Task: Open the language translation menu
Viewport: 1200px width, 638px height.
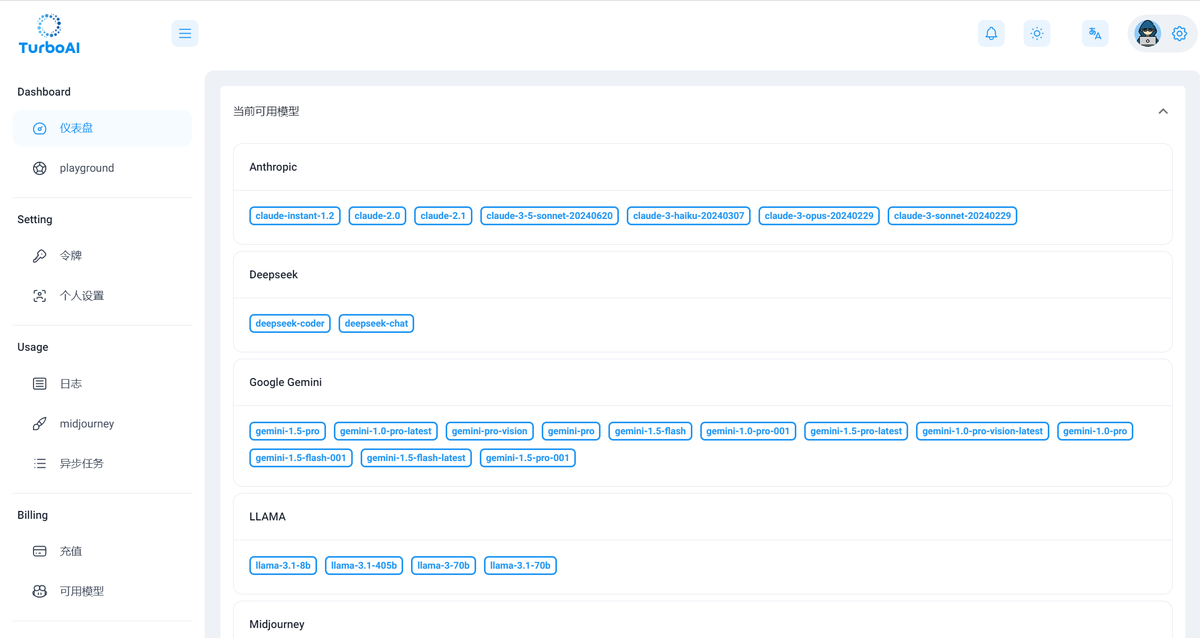Action: point(1095,33)
